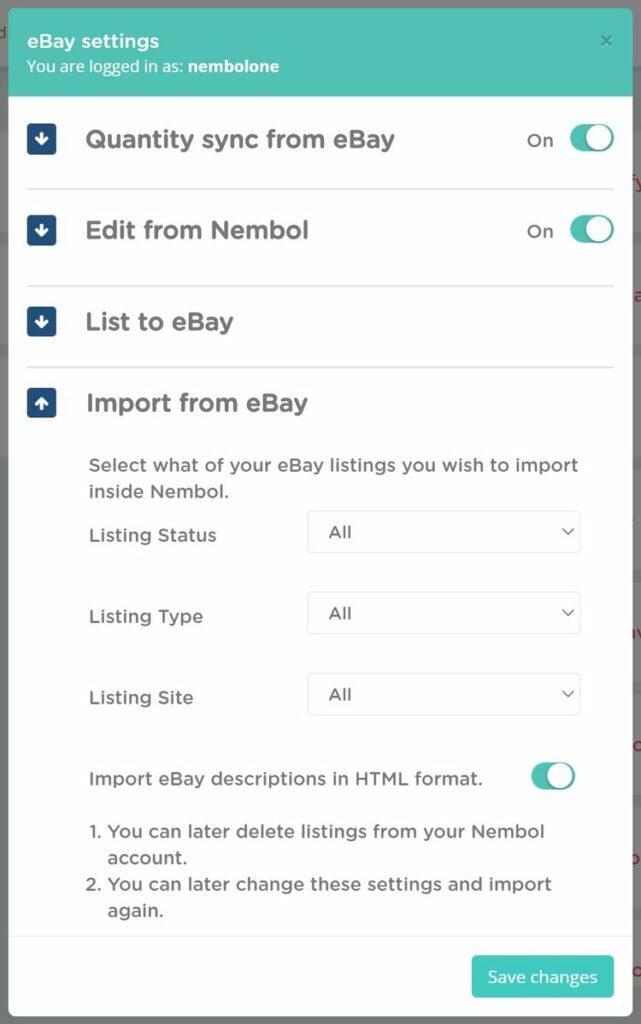Image resolution: width=641 pixels, height=1024 pixels.
Task: Open the Listing Site dropdown
Action: click(443, 693)
